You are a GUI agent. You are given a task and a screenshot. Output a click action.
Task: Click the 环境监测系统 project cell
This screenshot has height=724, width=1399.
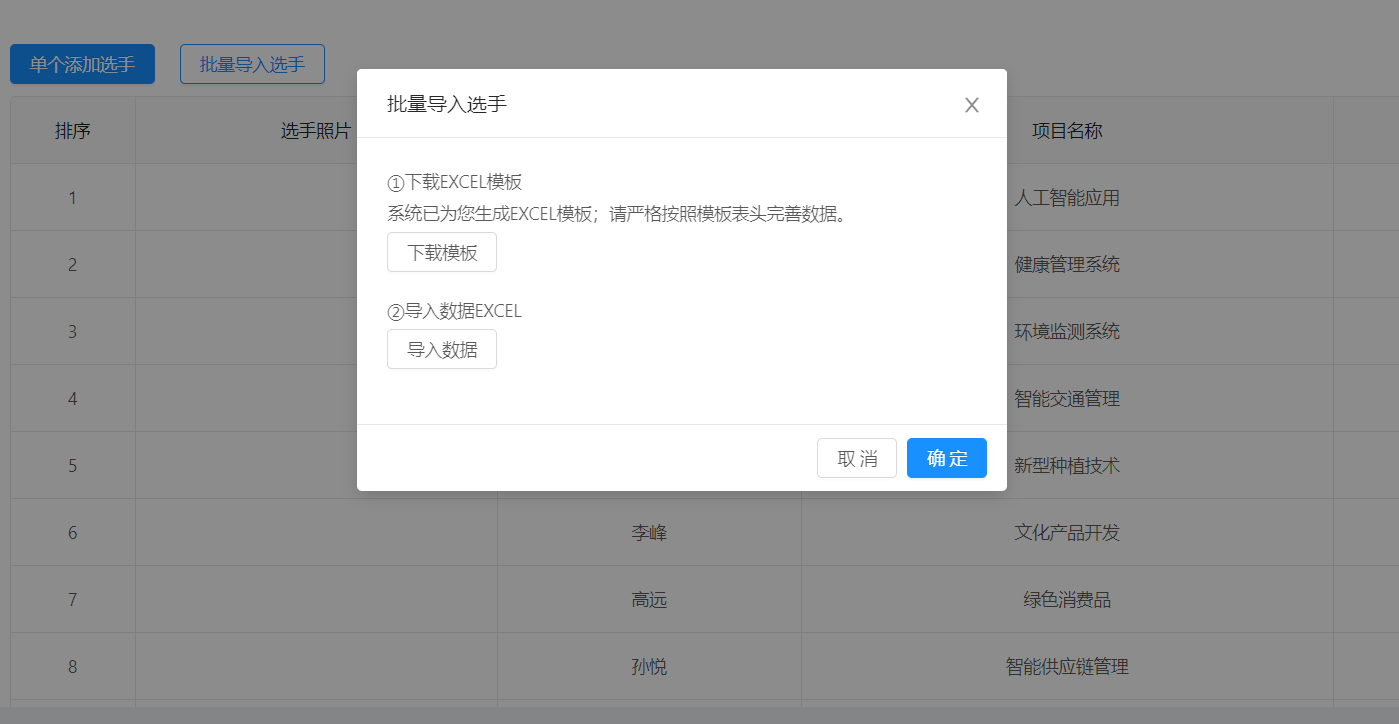coord(1067,331)
